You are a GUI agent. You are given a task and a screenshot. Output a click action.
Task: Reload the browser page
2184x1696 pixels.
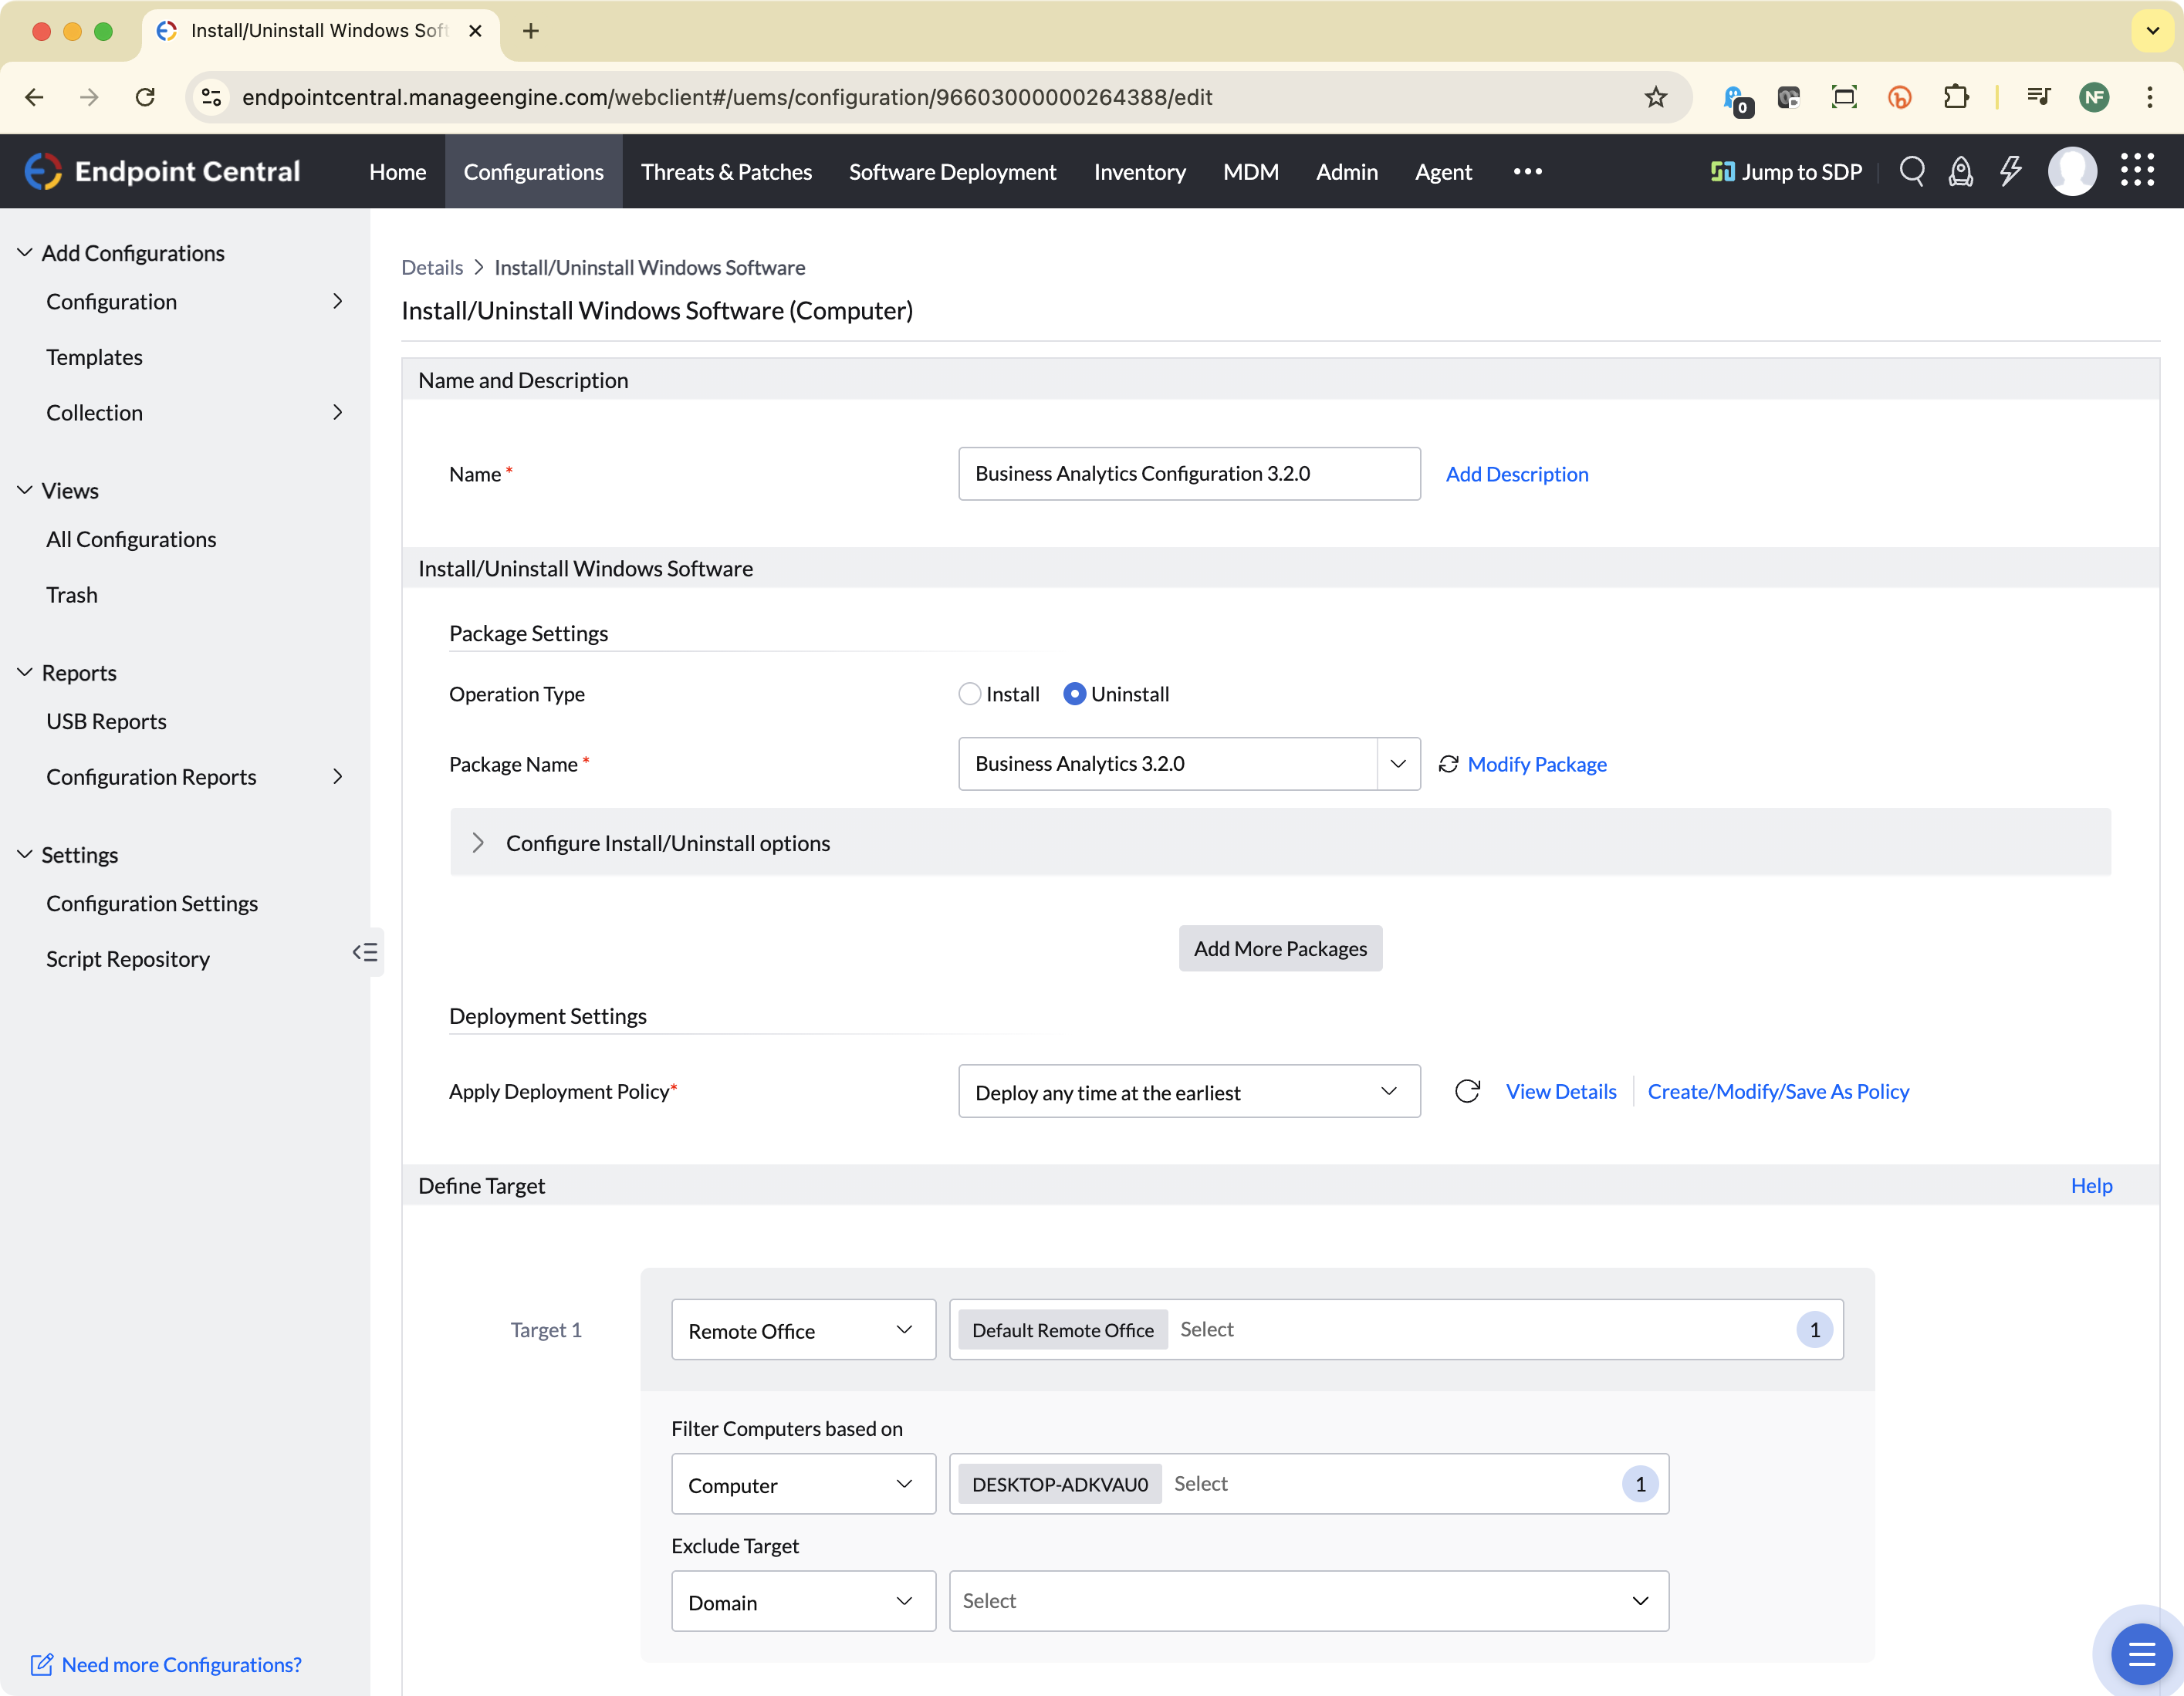[x=145, y=97]
